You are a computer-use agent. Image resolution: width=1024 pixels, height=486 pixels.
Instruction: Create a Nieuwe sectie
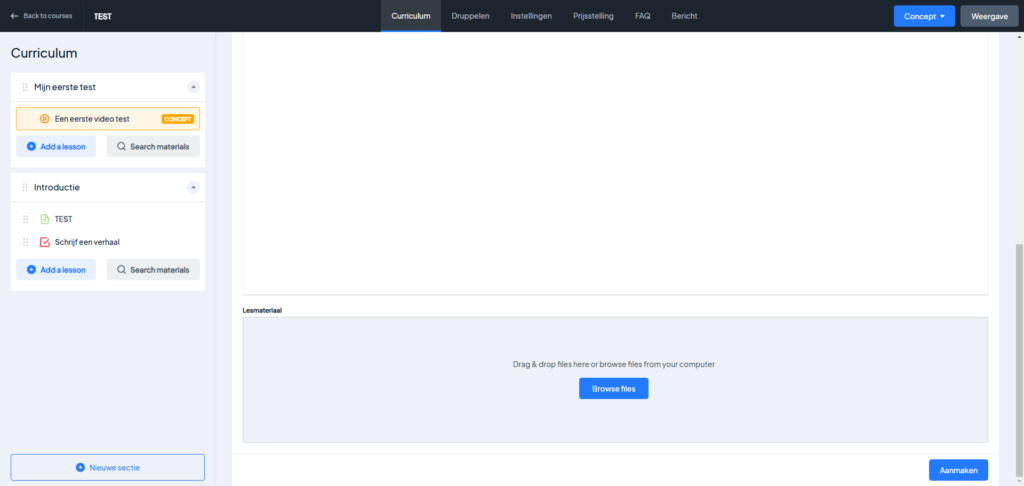pos(108,468)
